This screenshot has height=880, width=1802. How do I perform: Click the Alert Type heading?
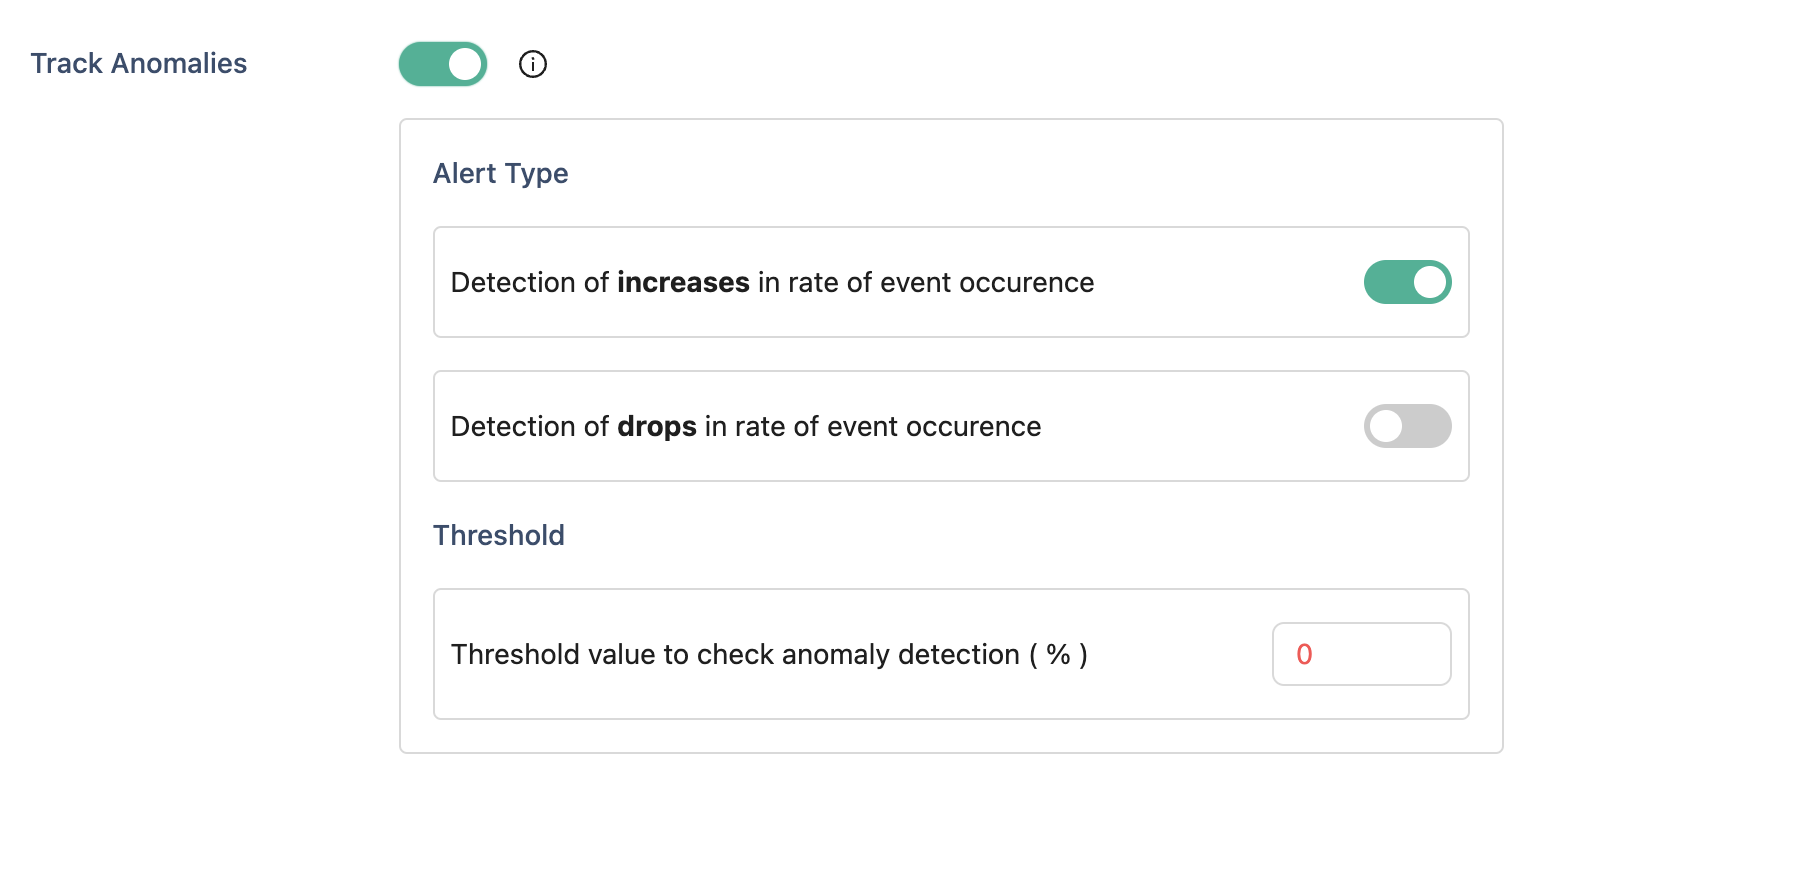tap(500, 174)
